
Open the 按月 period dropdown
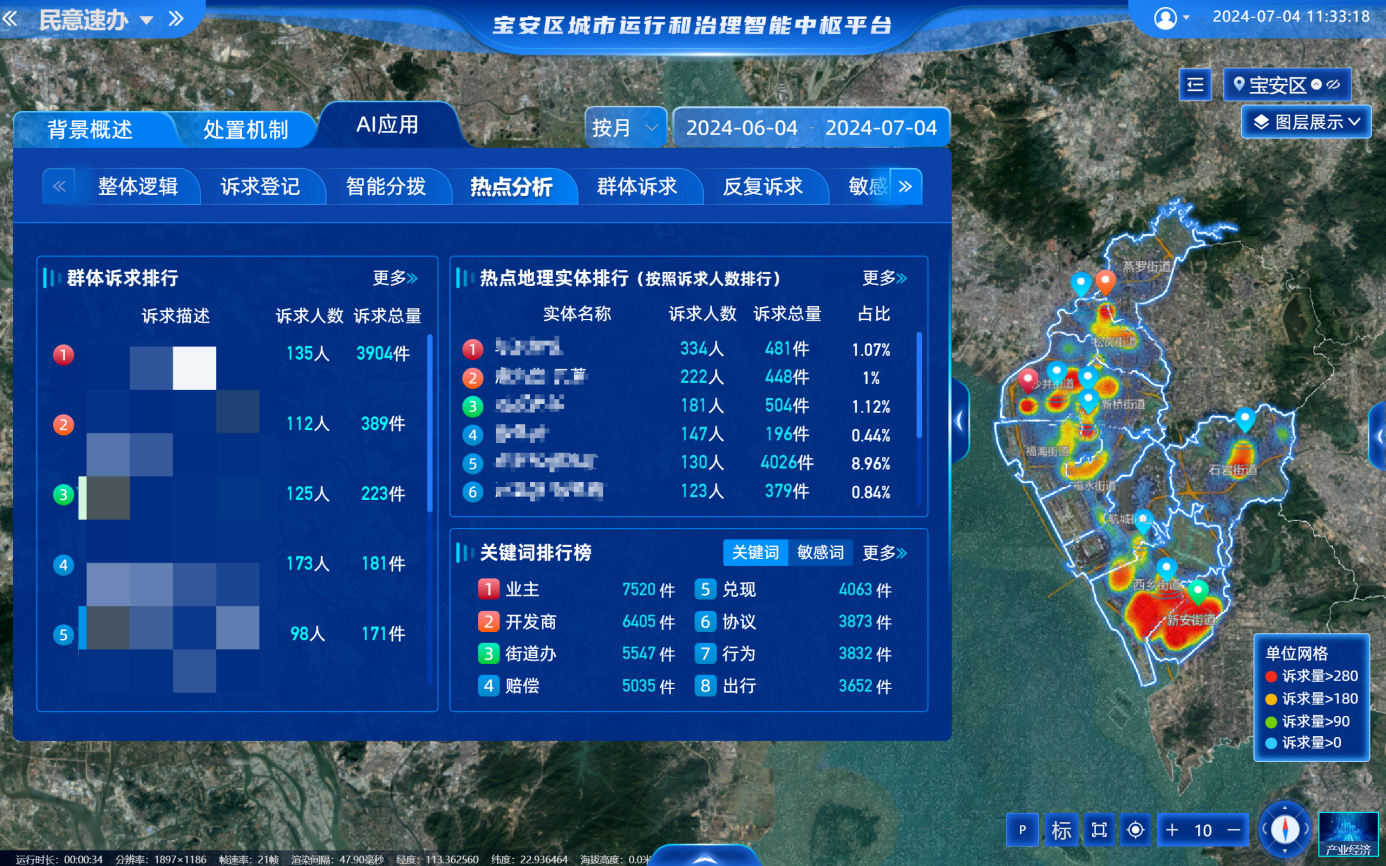pyautogui.click(x=626, y=128)
